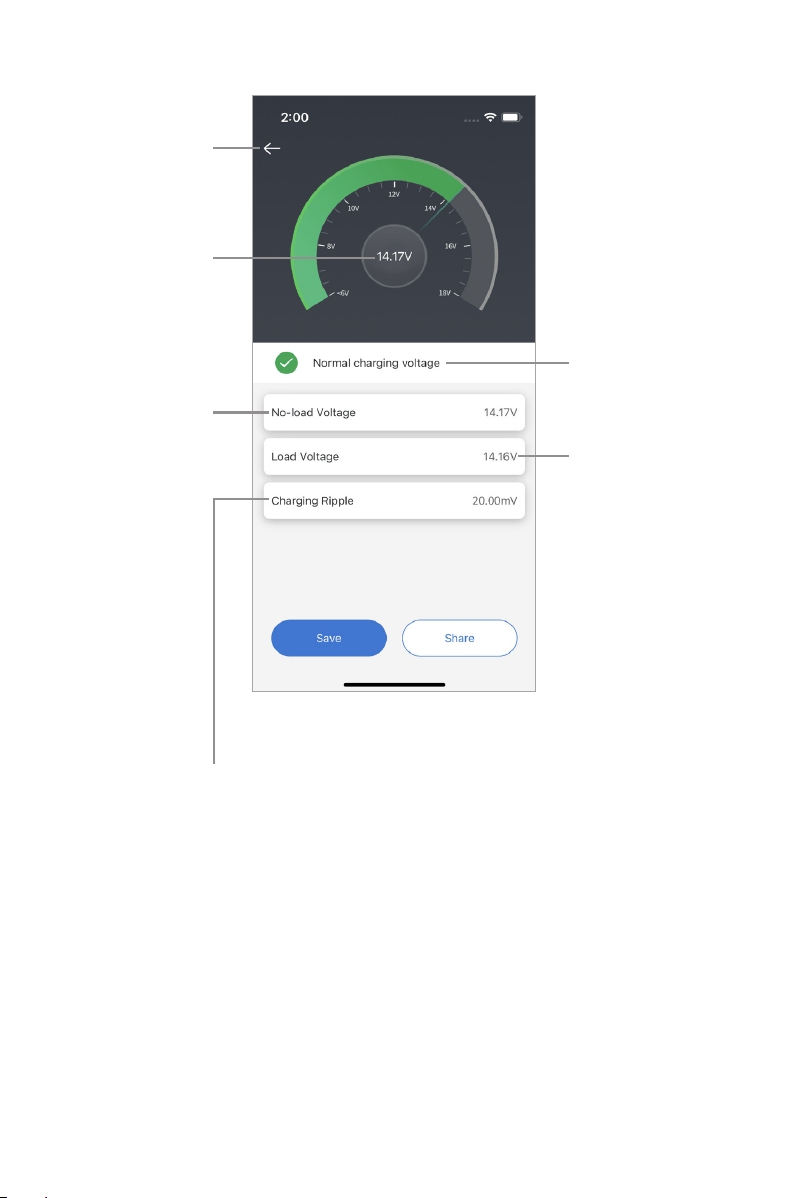The height and width of the screenshot is (1198, 788).
Task: Click the 20.00mV ripple value
Action: click(x=495, y=501)
